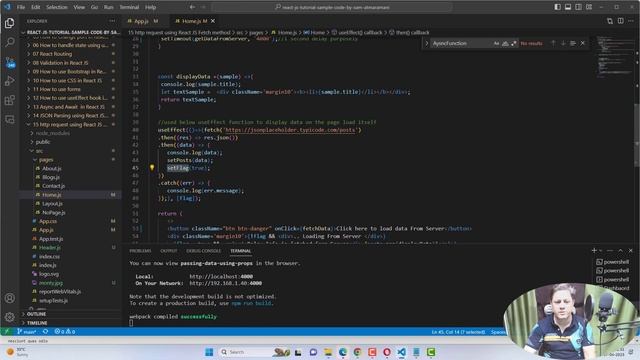The width and height of the screenshot is (640, 360).
Task: Open the Explorer view in activity bar
Action: point(9,23)
